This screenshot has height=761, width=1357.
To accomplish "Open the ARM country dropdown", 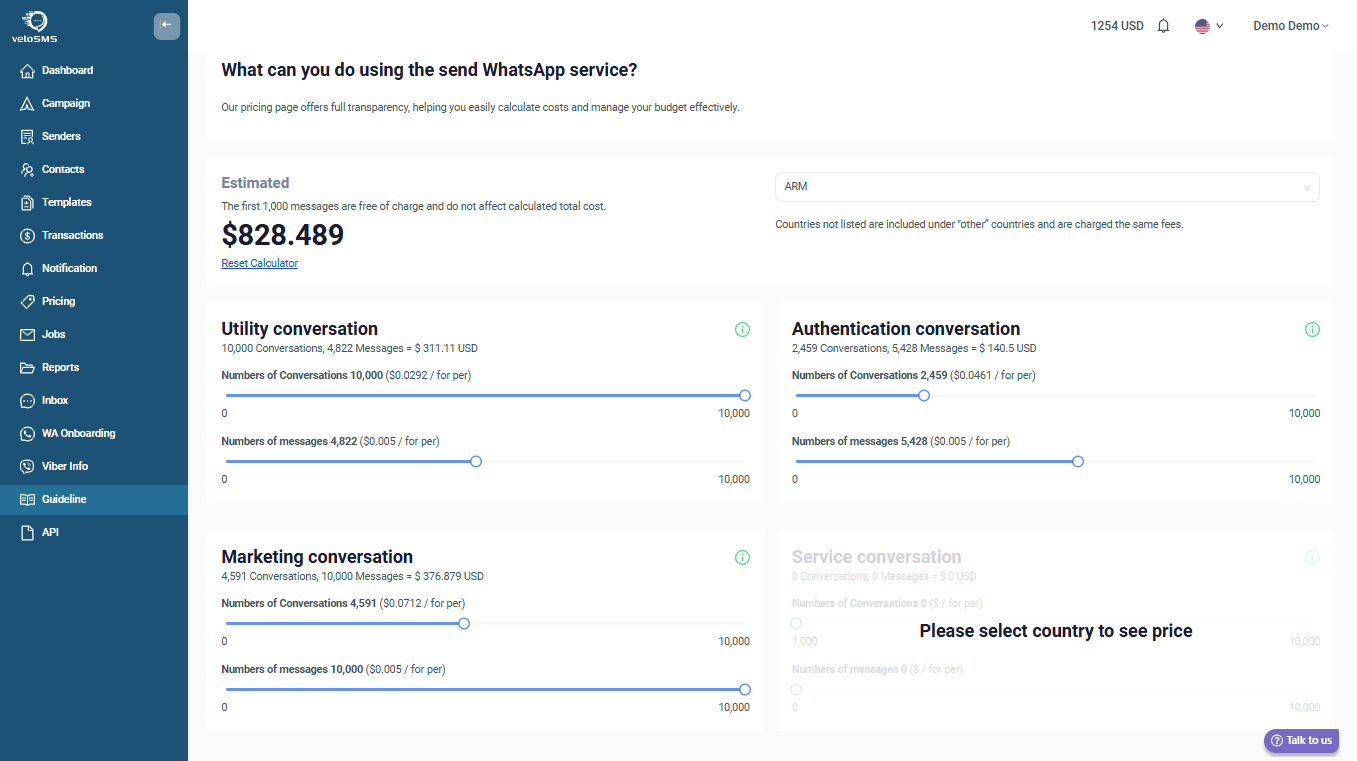I will click(1047, 187).
